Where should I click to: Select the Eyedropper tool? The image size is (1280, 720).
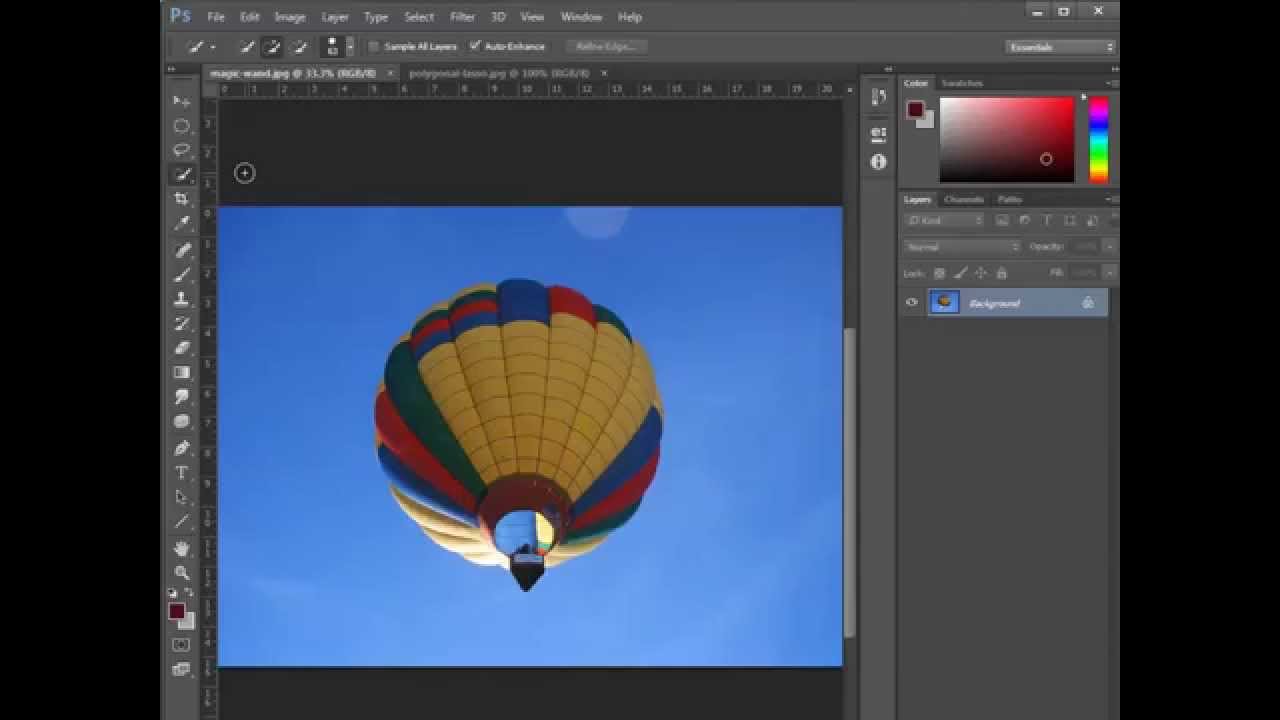click(x=181, y=224)
